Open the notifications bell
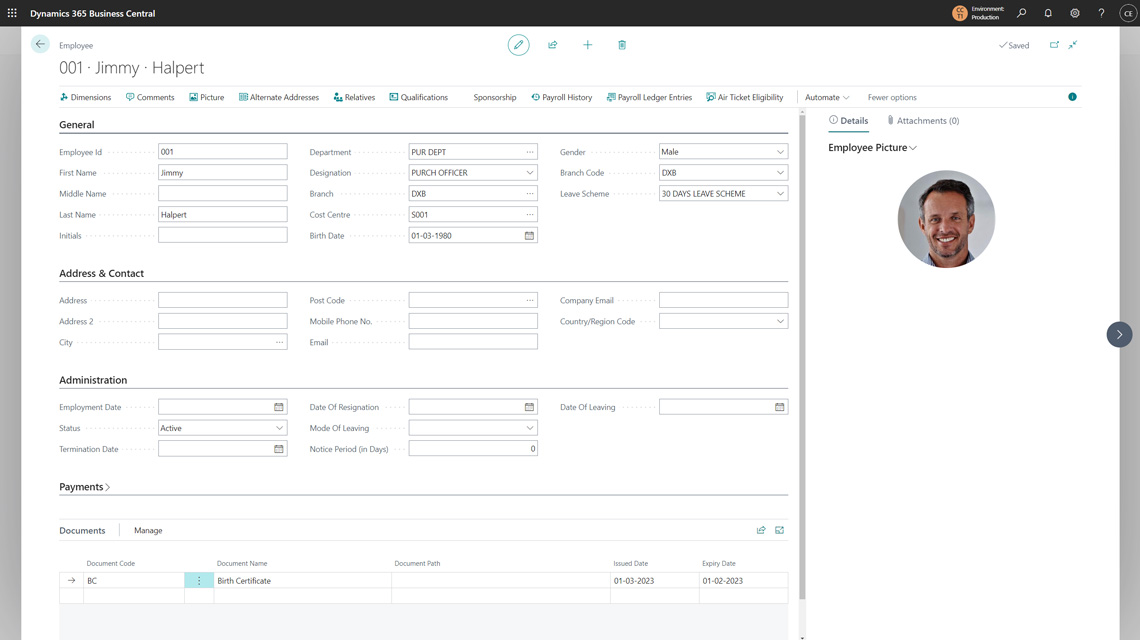The height and width of the screenshot is (640, 1140). pos(1048,13)
